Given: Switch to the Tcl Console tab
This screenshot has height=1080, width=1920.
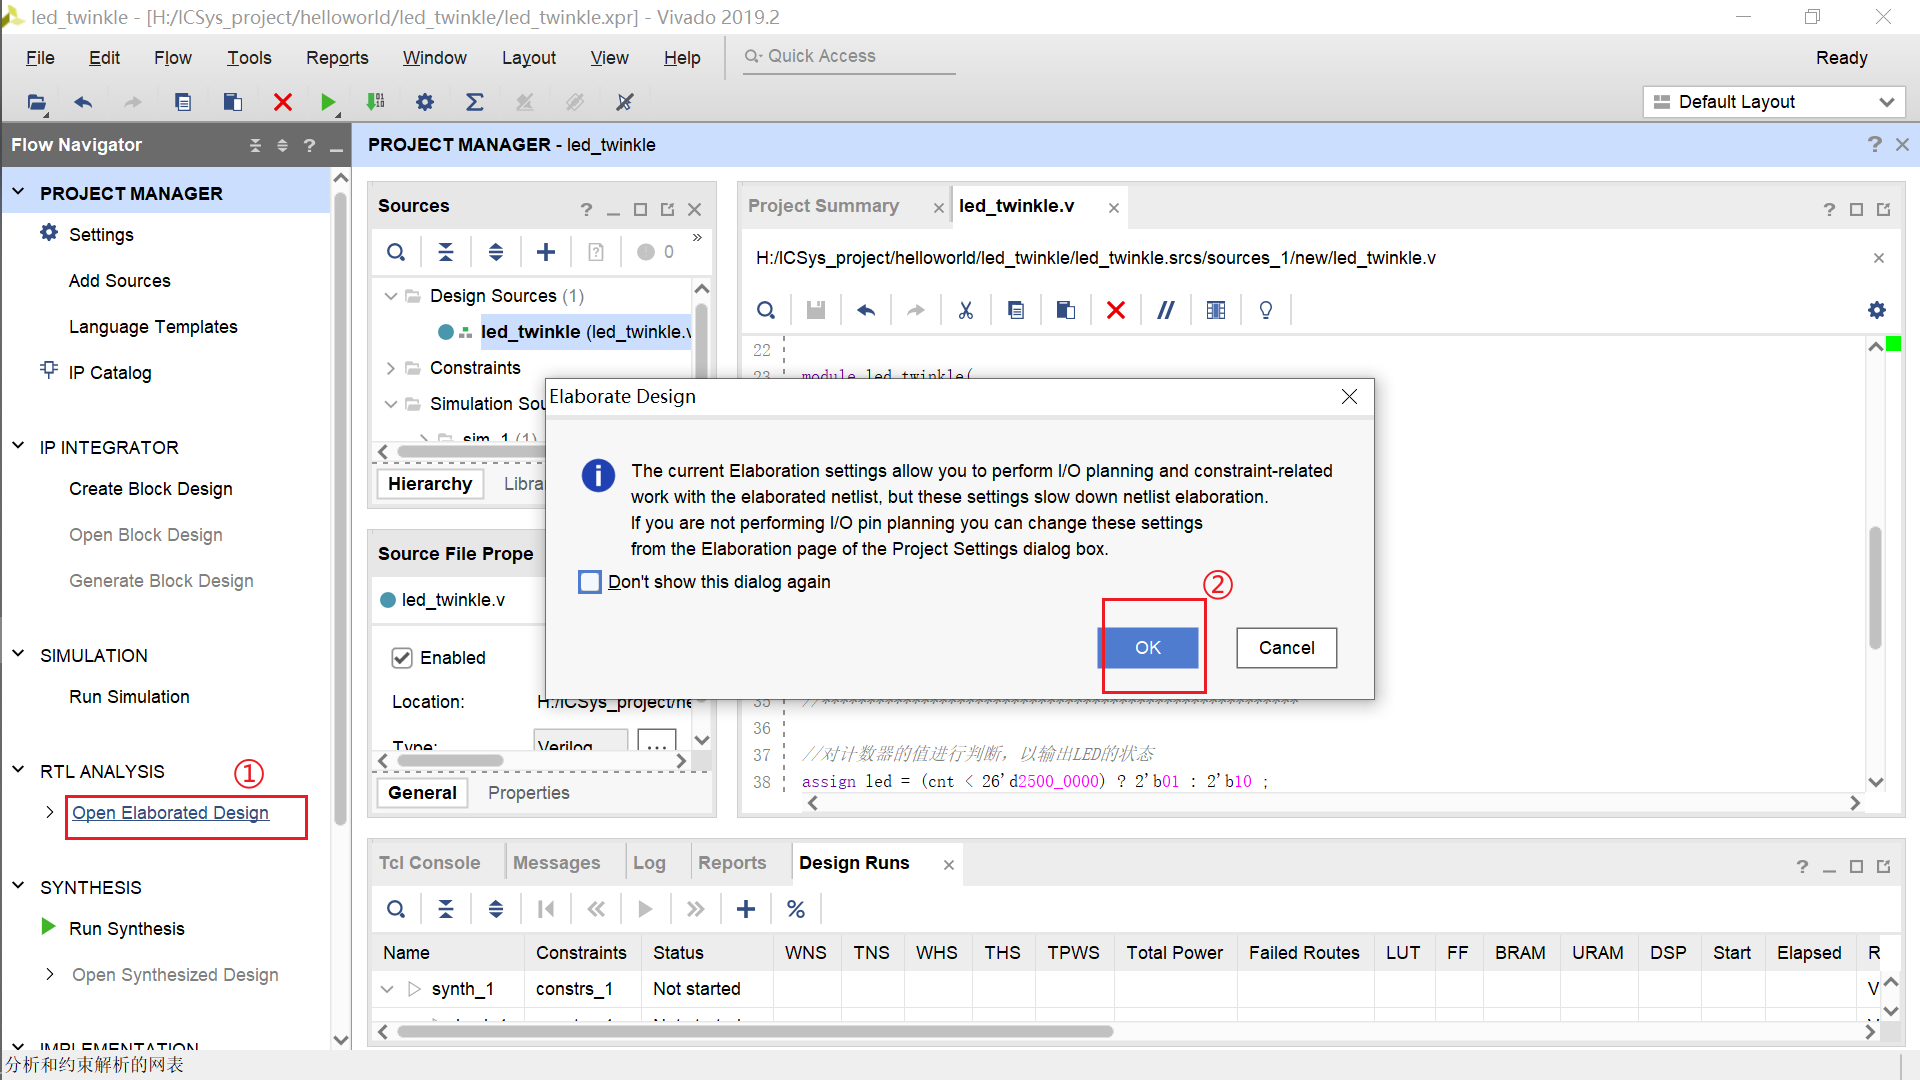Looking at the screenshot, I should click(x=429, y=863).
